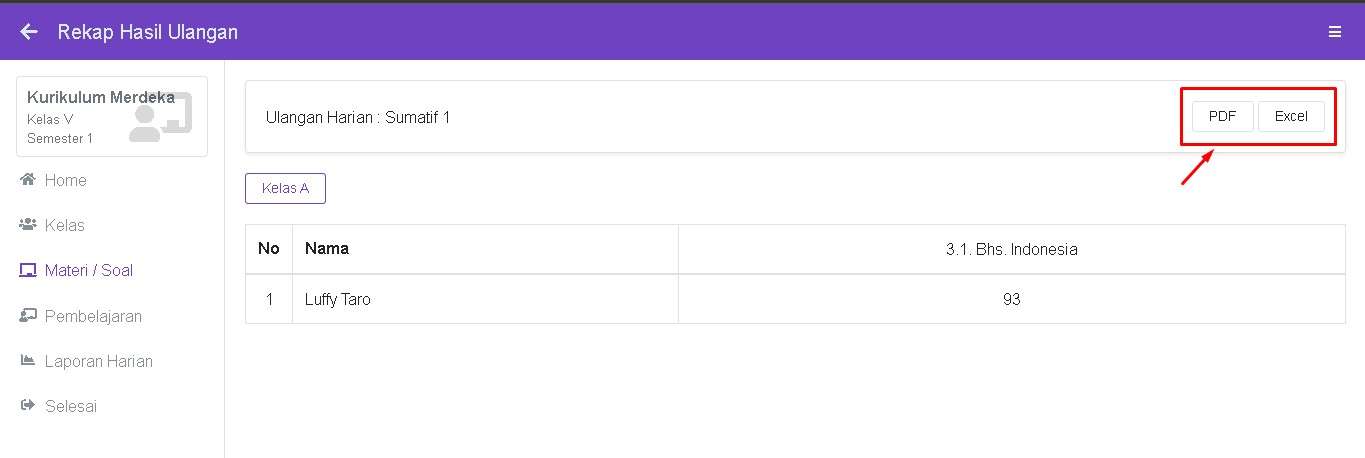Click the user icon in the Kurikulum Merdeka card
This screenshot has height=458, width=1365.
tap(159, 118)
